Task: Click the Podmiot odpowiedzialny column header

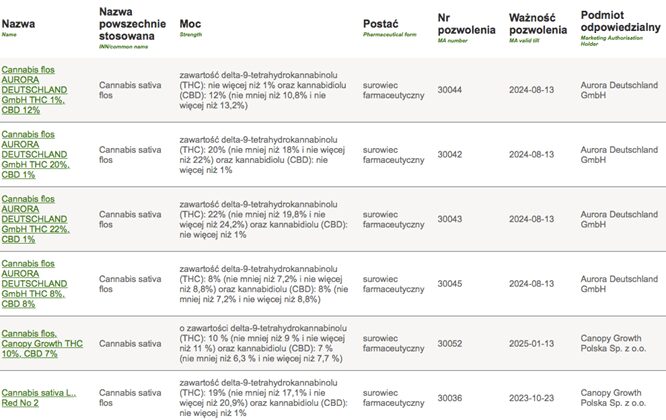Action: point(621,21)
